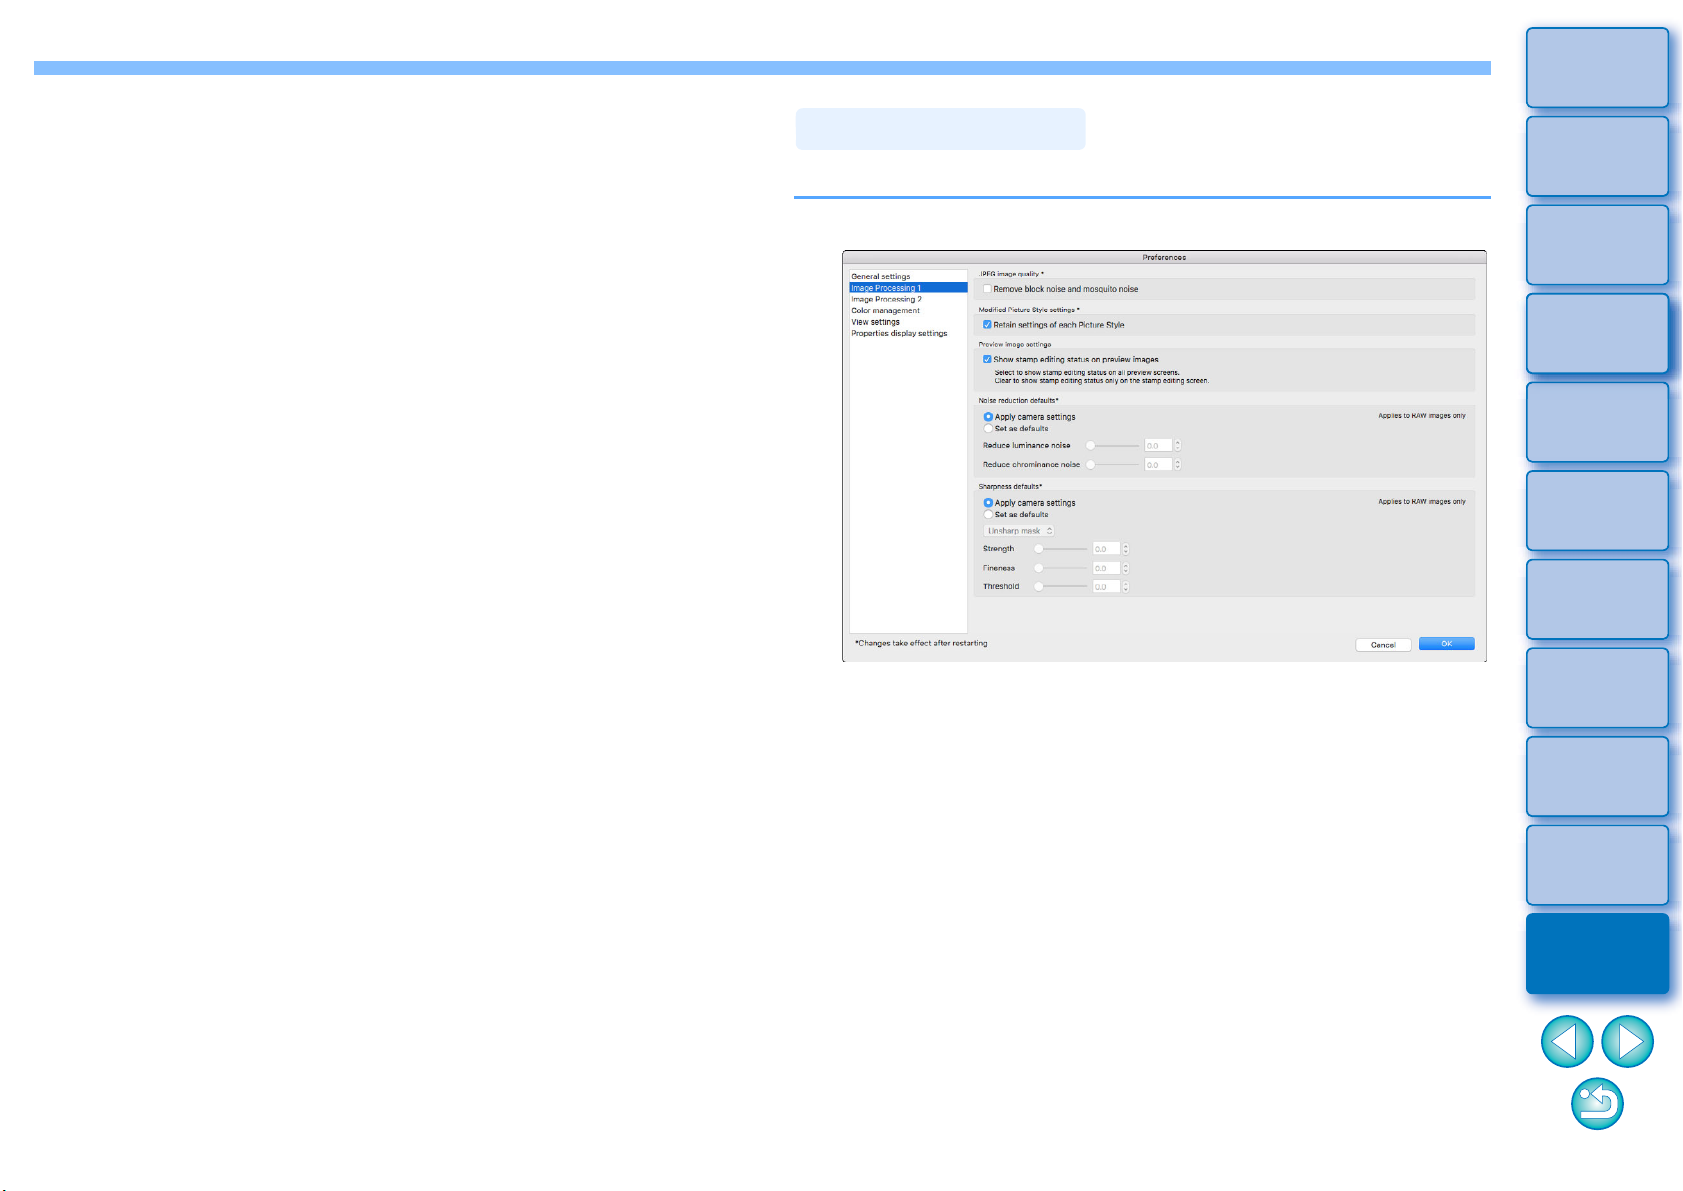The image size is (1683, 1191).
Task: Click the Reduce chrominance noise stepper arrows
Action: click(1178, 465)
